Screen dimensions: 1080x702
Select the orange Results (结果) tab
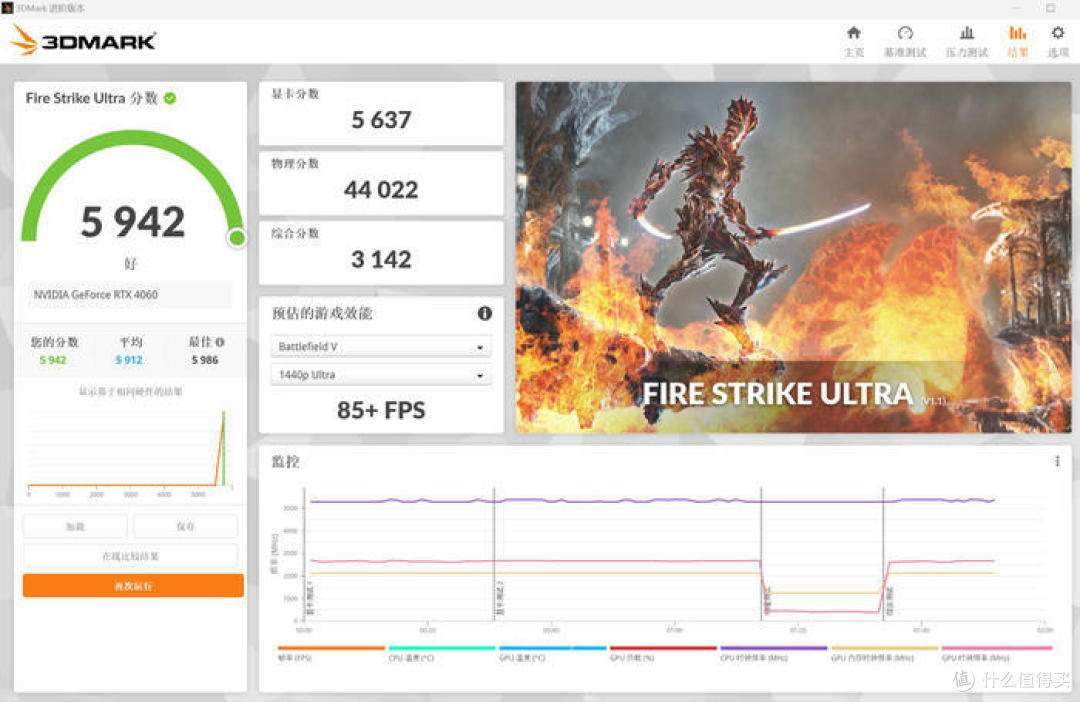1017,41
